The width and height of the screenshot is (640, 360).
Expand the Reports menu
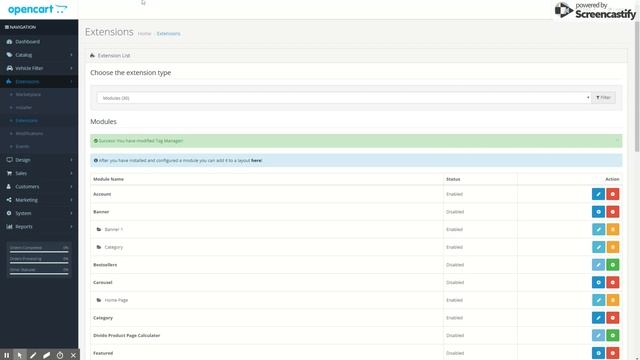39,227
